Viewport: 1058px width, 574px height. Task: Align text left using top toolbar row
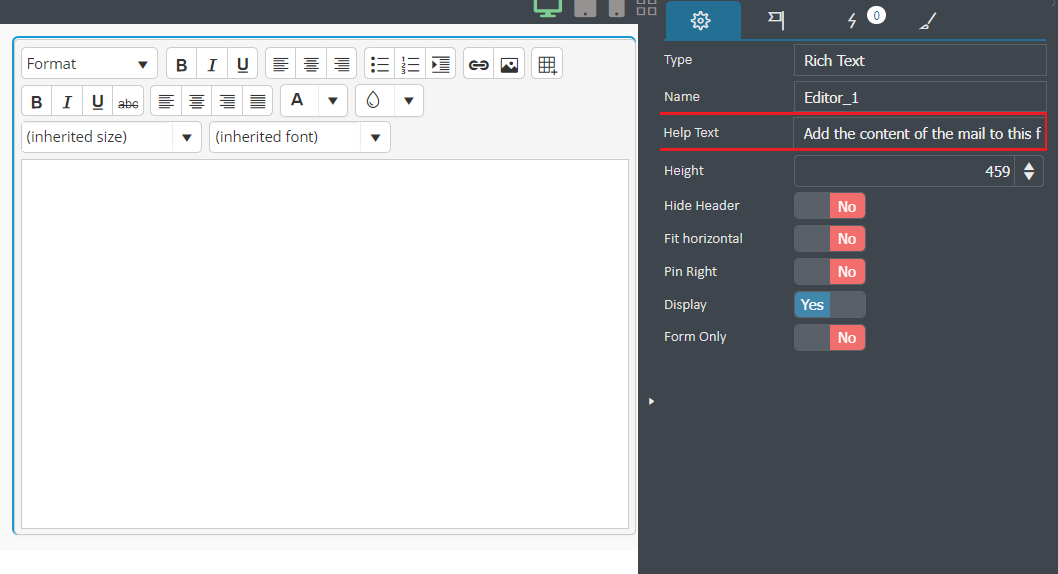[x=281, y=64]
